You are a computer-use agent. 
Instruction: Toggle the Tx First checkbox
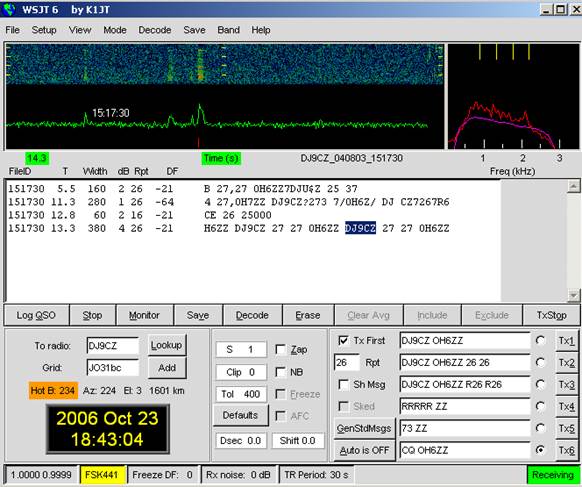[344, 340]
